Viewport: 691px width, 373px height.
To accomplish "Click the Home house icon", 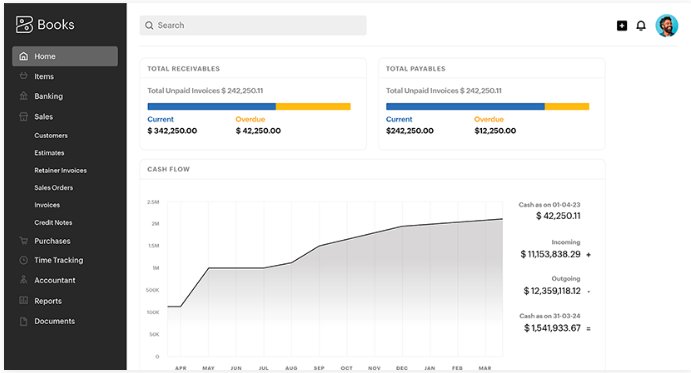I will tap(24, 56).
